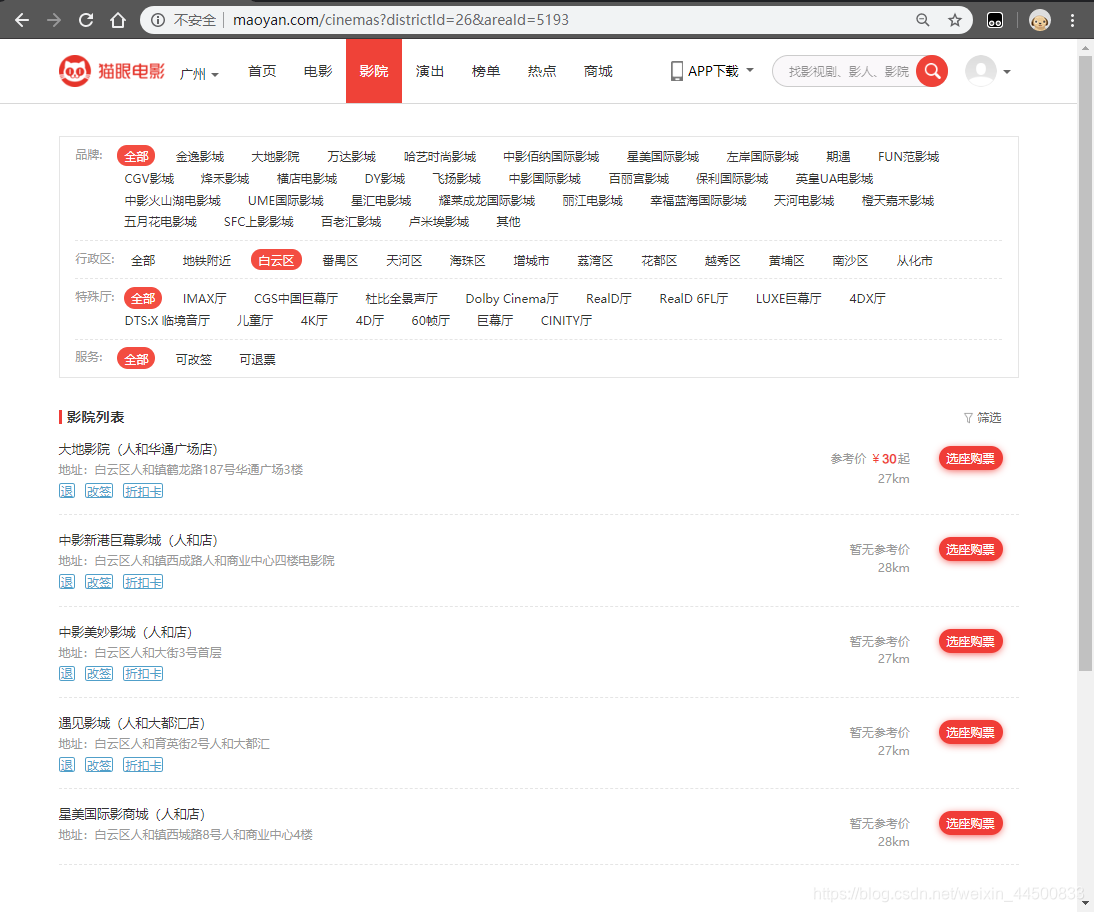The width and height of the screenshot is (1094, 912).
Task: Expand the APP下载 dropdown
Action: pyautogui.click(x=712, y=71)
